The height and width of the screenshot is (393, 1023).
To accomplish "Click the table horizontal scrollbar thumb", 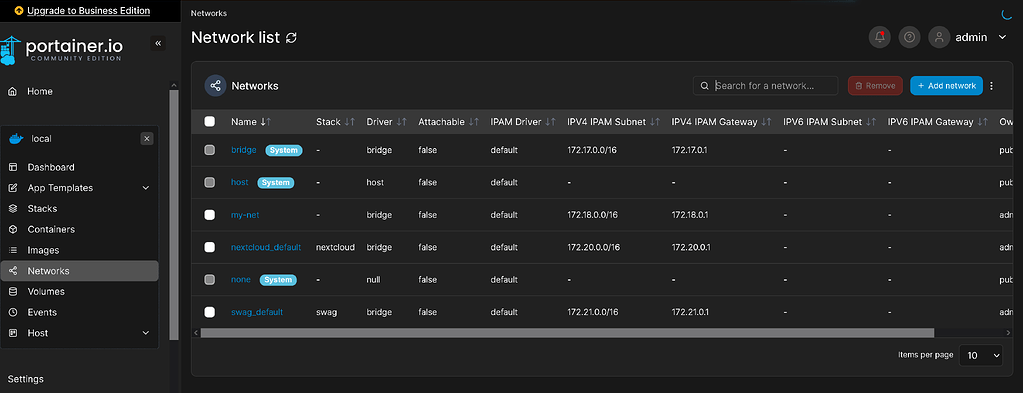I will pyautogui.click(x=567, y=333).
